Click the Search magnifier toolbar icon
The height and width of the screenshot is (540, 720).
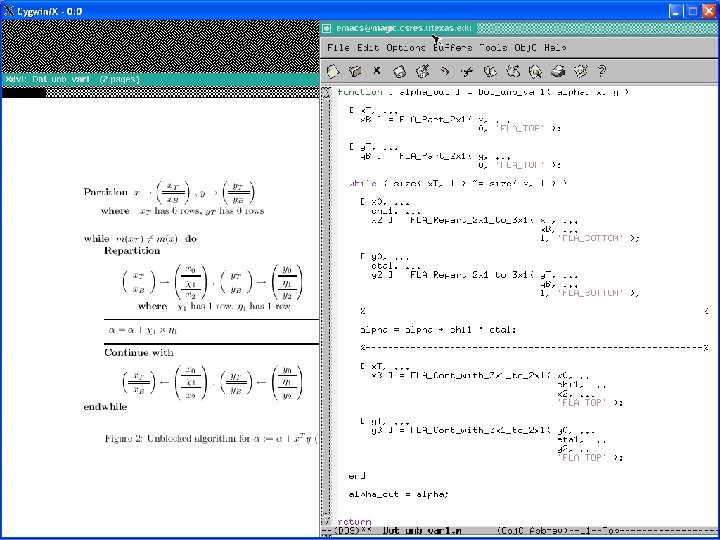click(x=535, y=71)
